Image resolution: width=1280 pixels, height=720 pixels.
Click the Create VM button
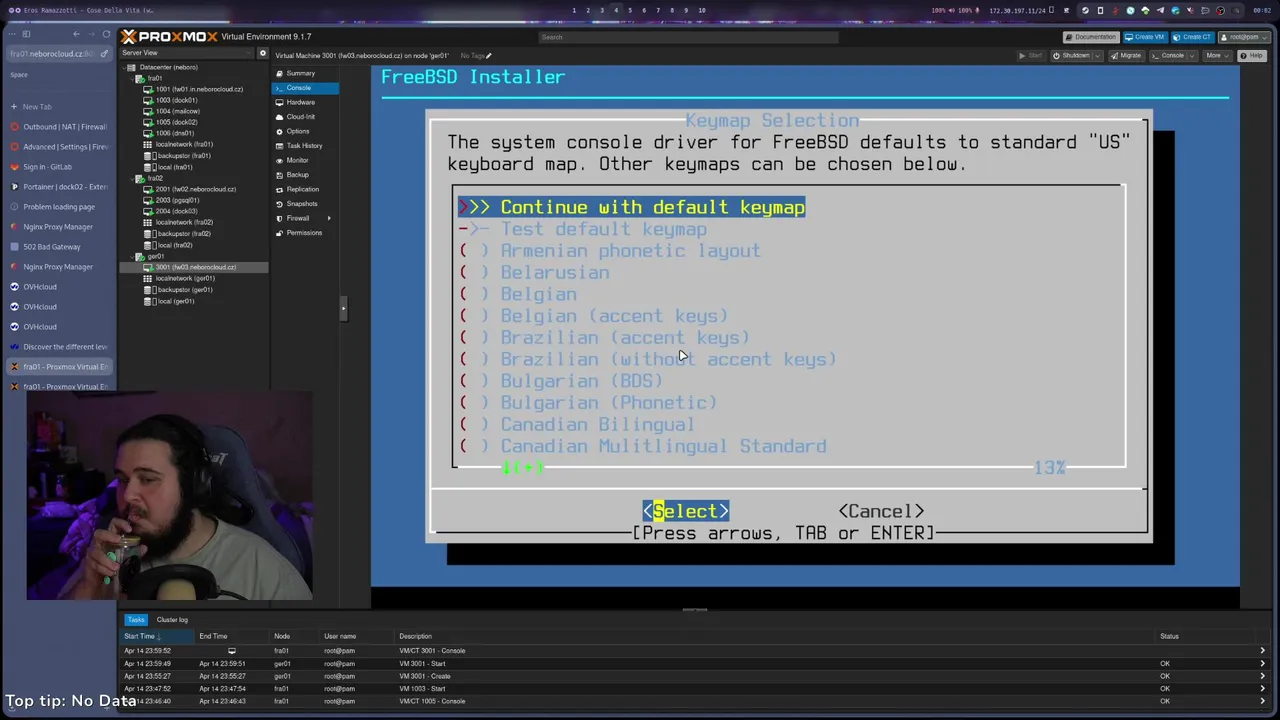(1144, 37)
